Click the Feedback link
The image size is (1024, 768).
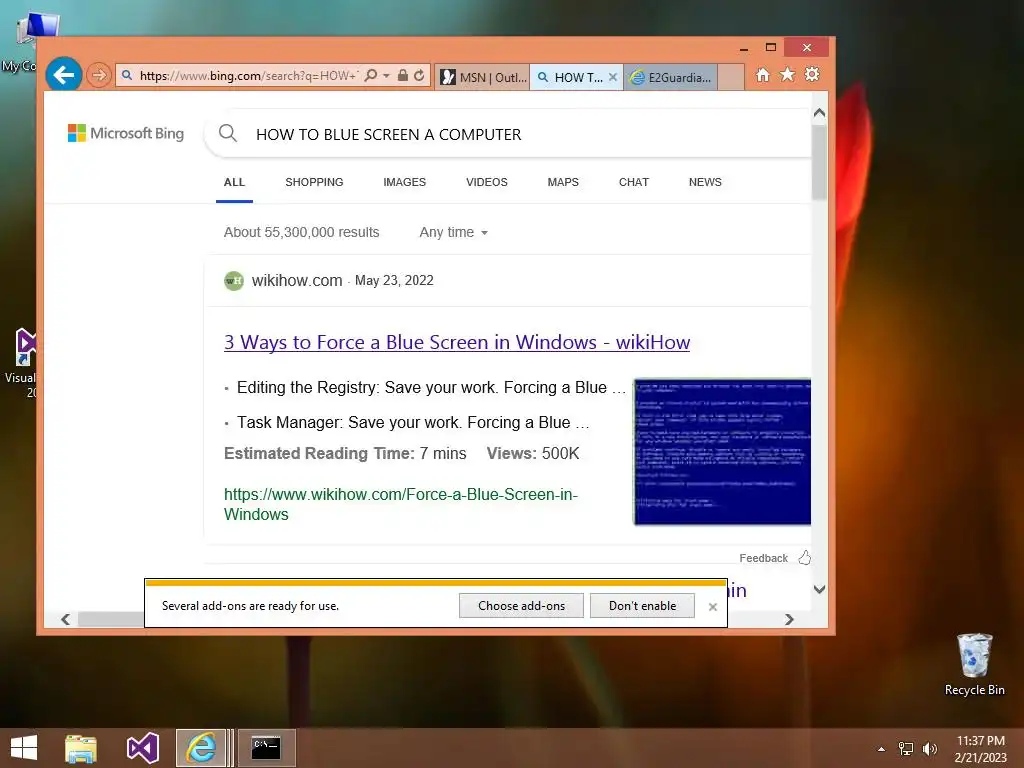click(763, 558)
